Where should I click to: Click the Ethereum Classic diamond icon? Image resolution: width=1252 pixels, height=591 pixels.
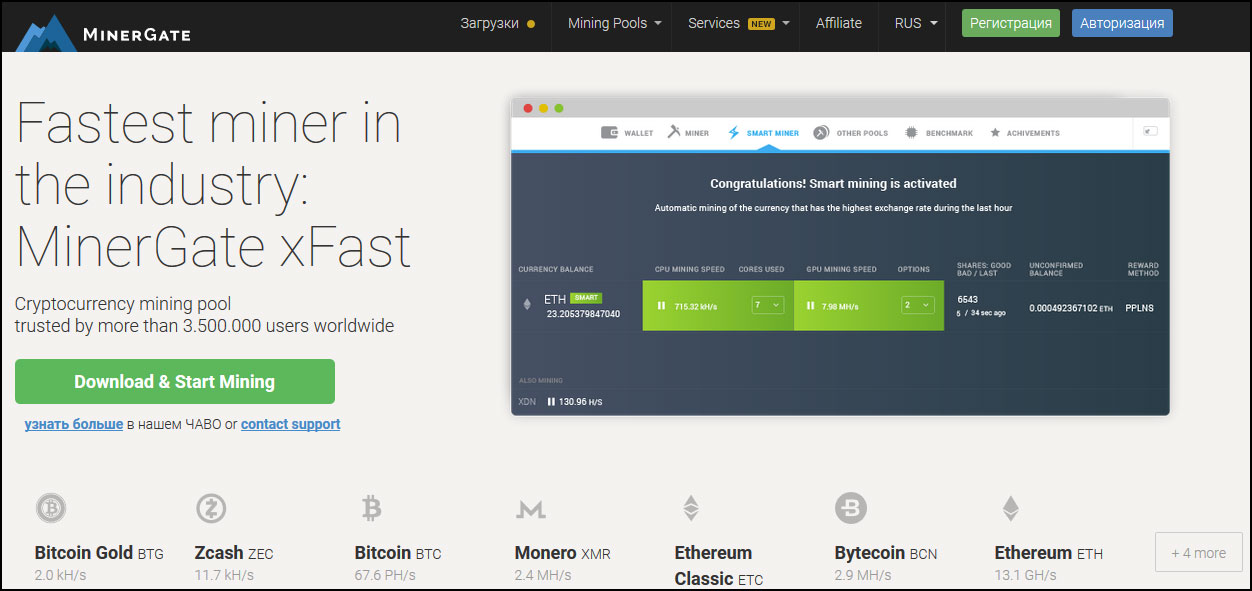[691, 509]
